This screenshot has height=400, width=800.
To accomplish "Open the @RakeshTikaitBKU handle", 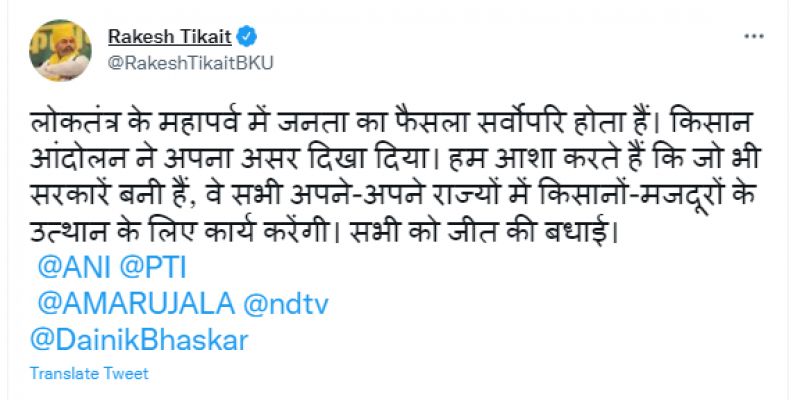I will click(189, 62).
